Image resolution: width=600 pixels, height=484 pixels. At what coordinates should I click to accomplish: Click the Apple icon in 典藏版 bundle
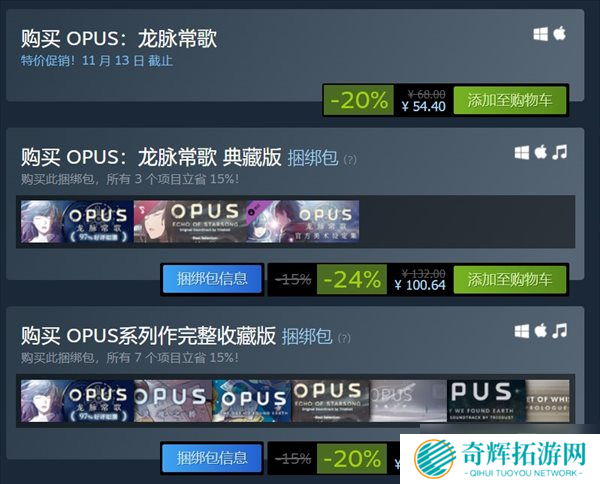(x=540, y=152)
